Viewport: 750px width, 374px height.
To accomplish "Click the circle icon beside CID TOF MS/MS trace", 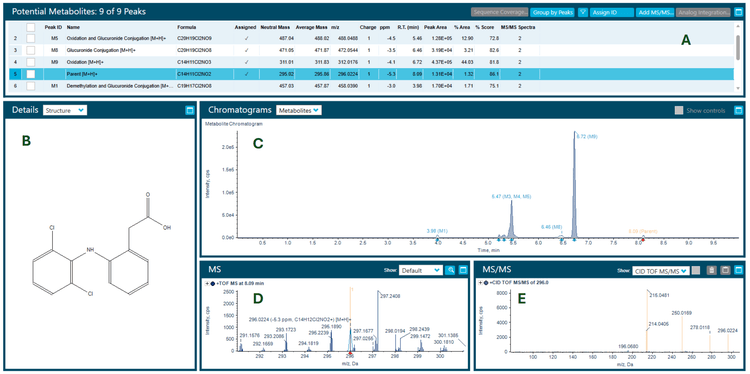I will click(x=485, y=283).
